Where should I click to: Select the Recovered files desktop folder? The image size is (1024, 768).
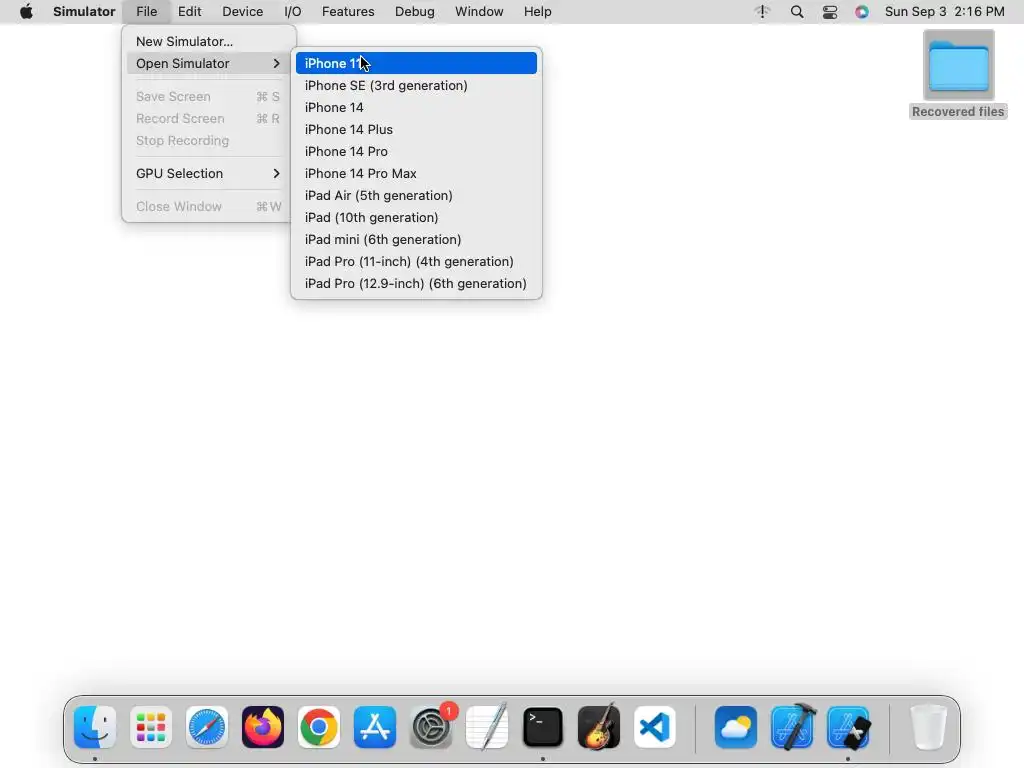958,74
